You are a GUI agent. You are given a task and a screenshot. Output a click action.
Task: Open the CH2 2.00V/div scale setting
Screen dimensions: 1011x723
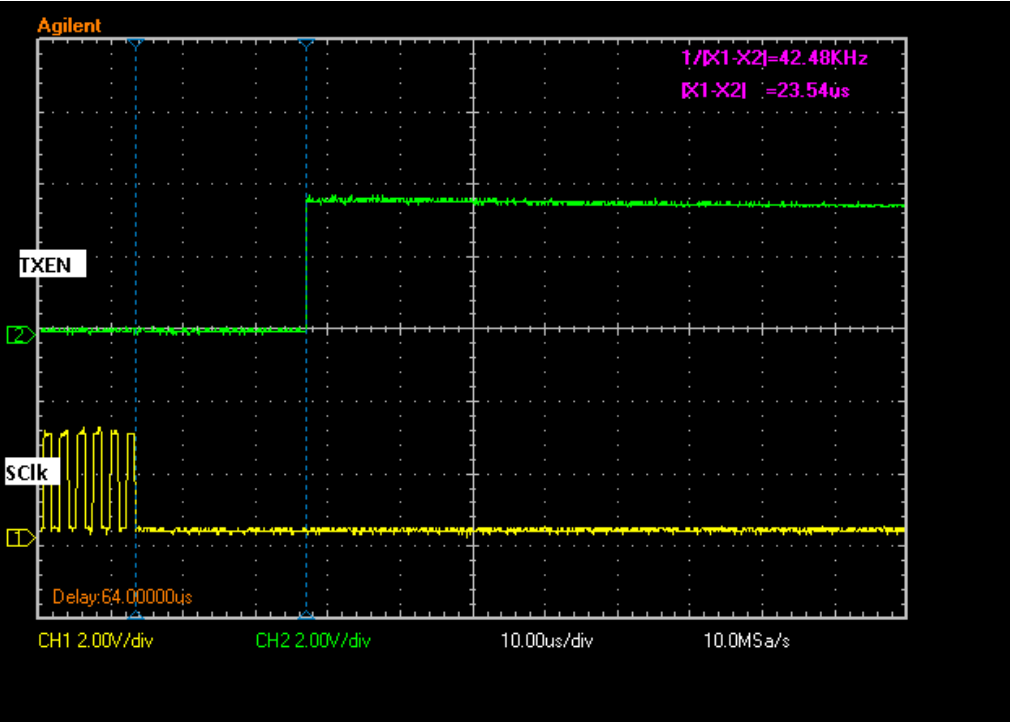pos(313,641)
